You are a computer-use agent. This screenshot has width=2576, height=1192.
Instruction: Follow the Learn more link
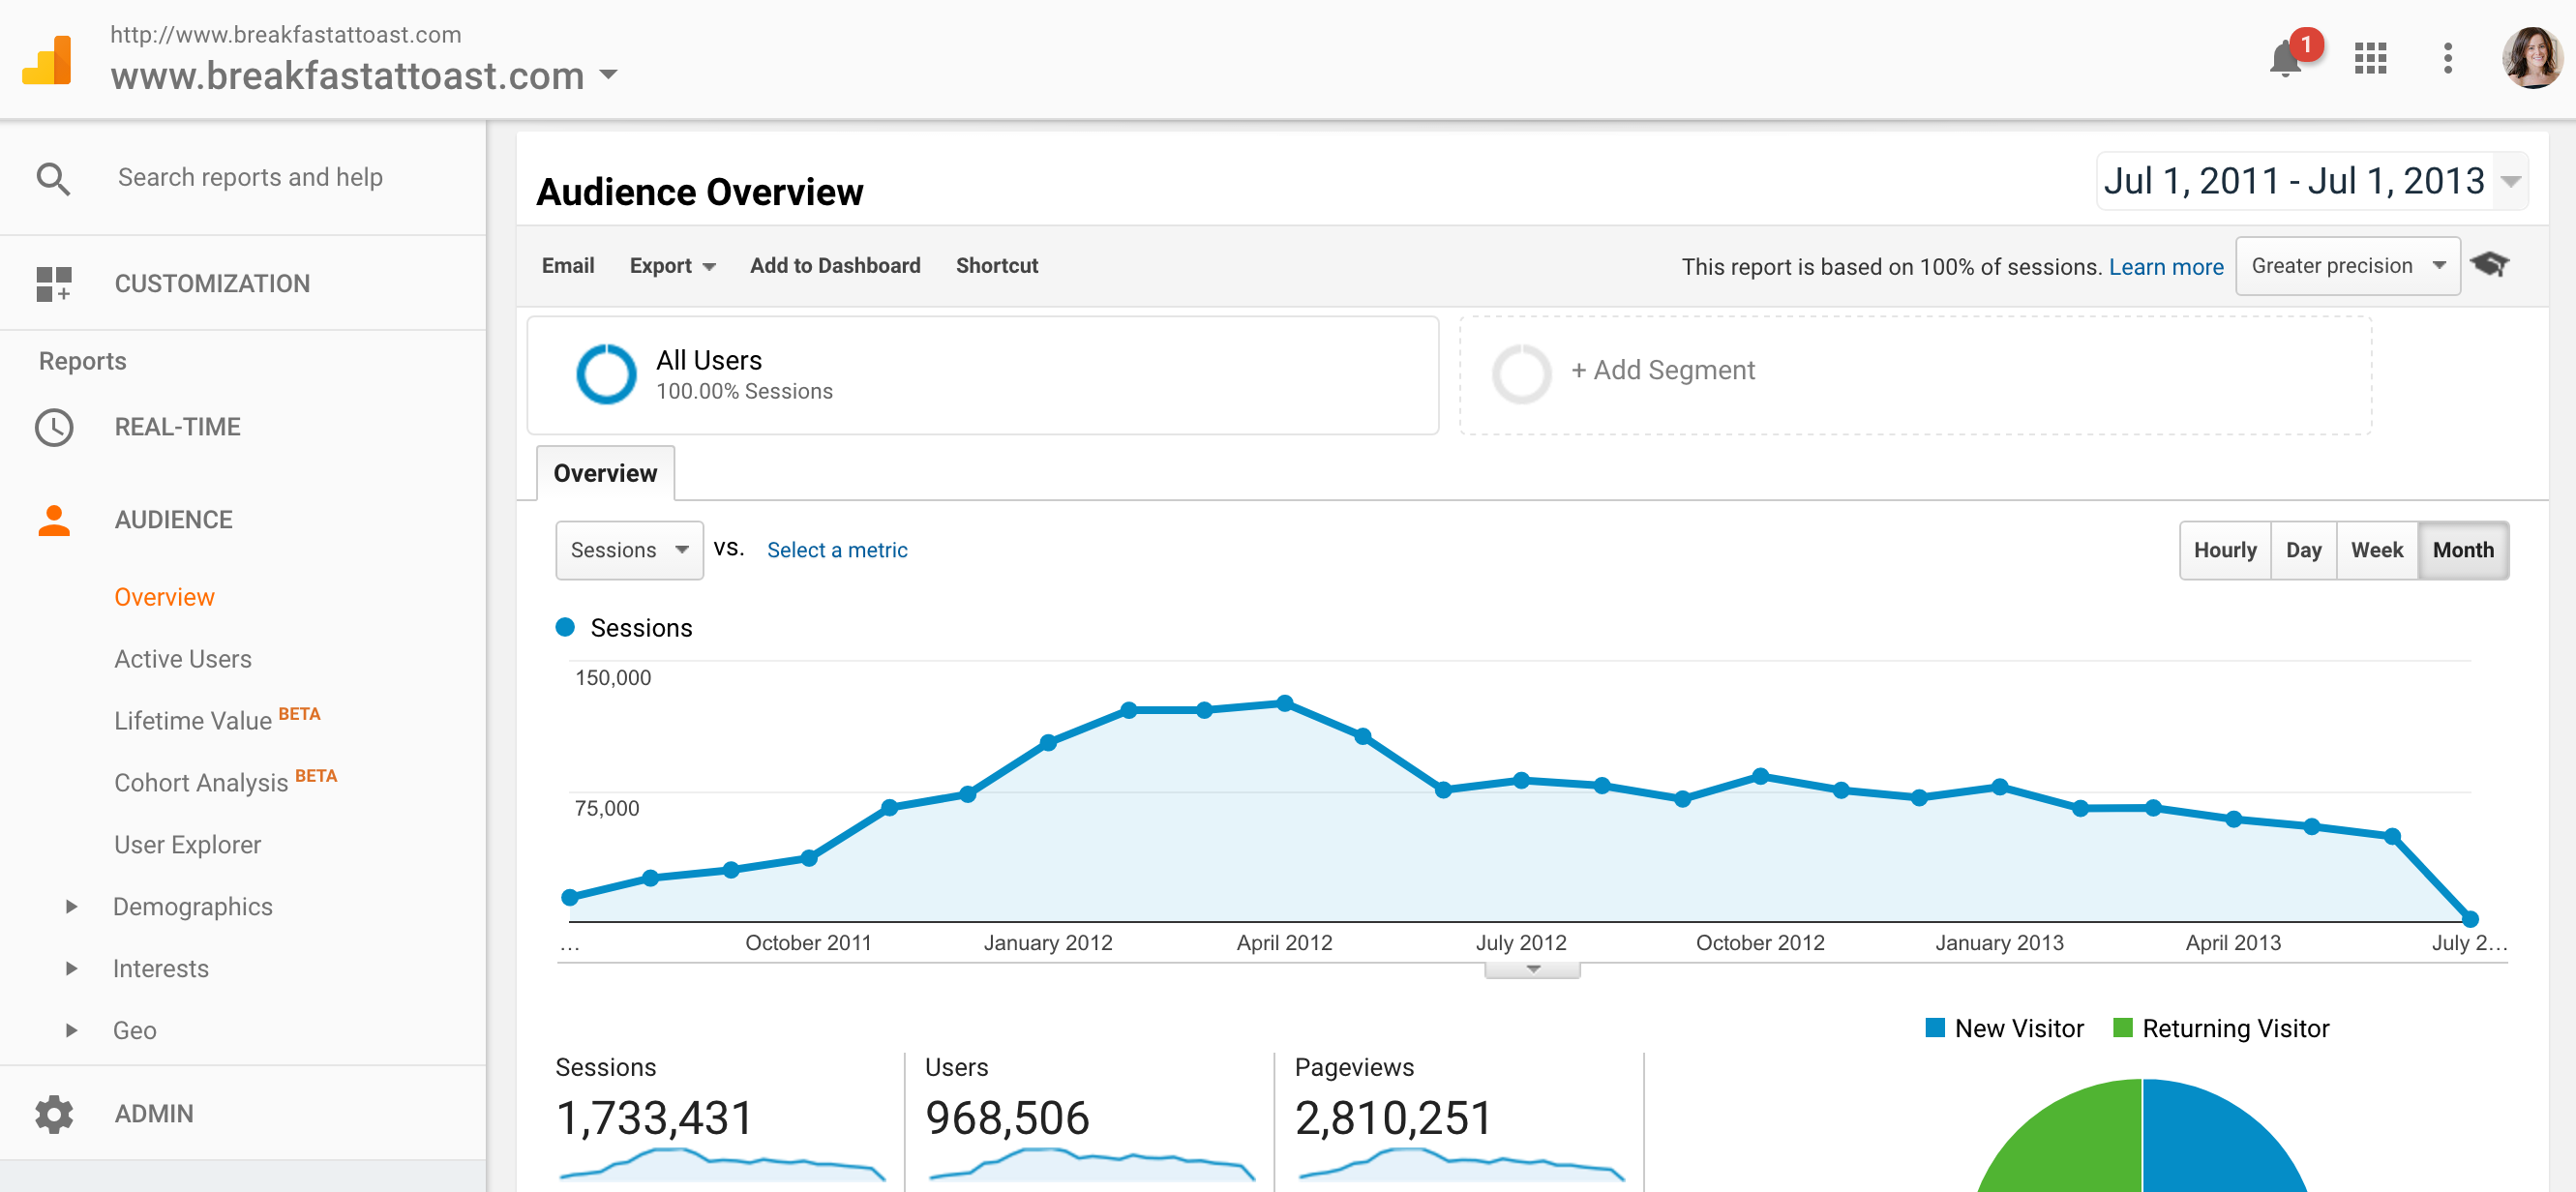click(x=2166, y=267)
